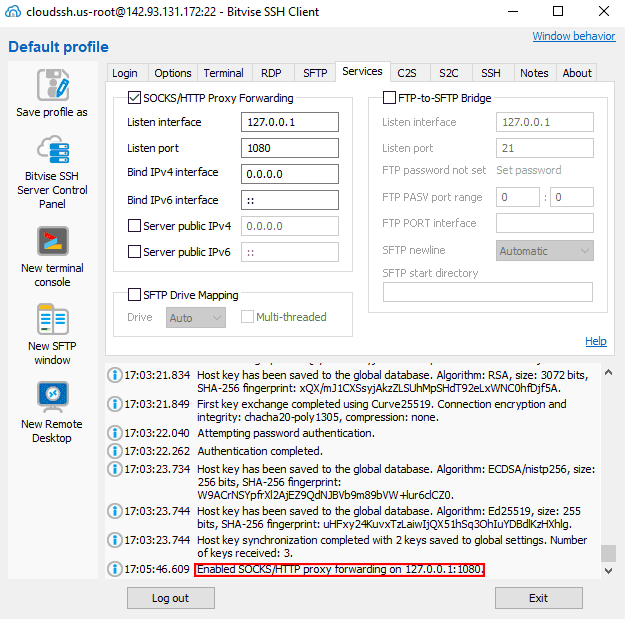Screen dimensions: 625x619
Task: Click the log scrollbar thumb
Action: [x=608, y=553]
